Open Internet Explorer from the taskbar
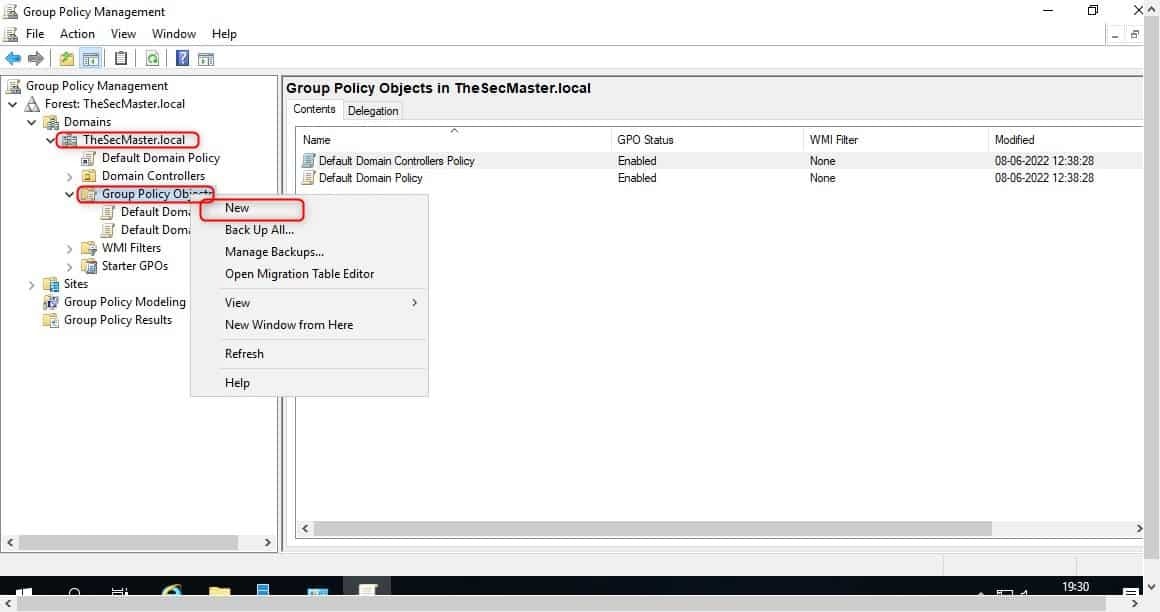Screen dimensions: 1160x612 (172, 591)
